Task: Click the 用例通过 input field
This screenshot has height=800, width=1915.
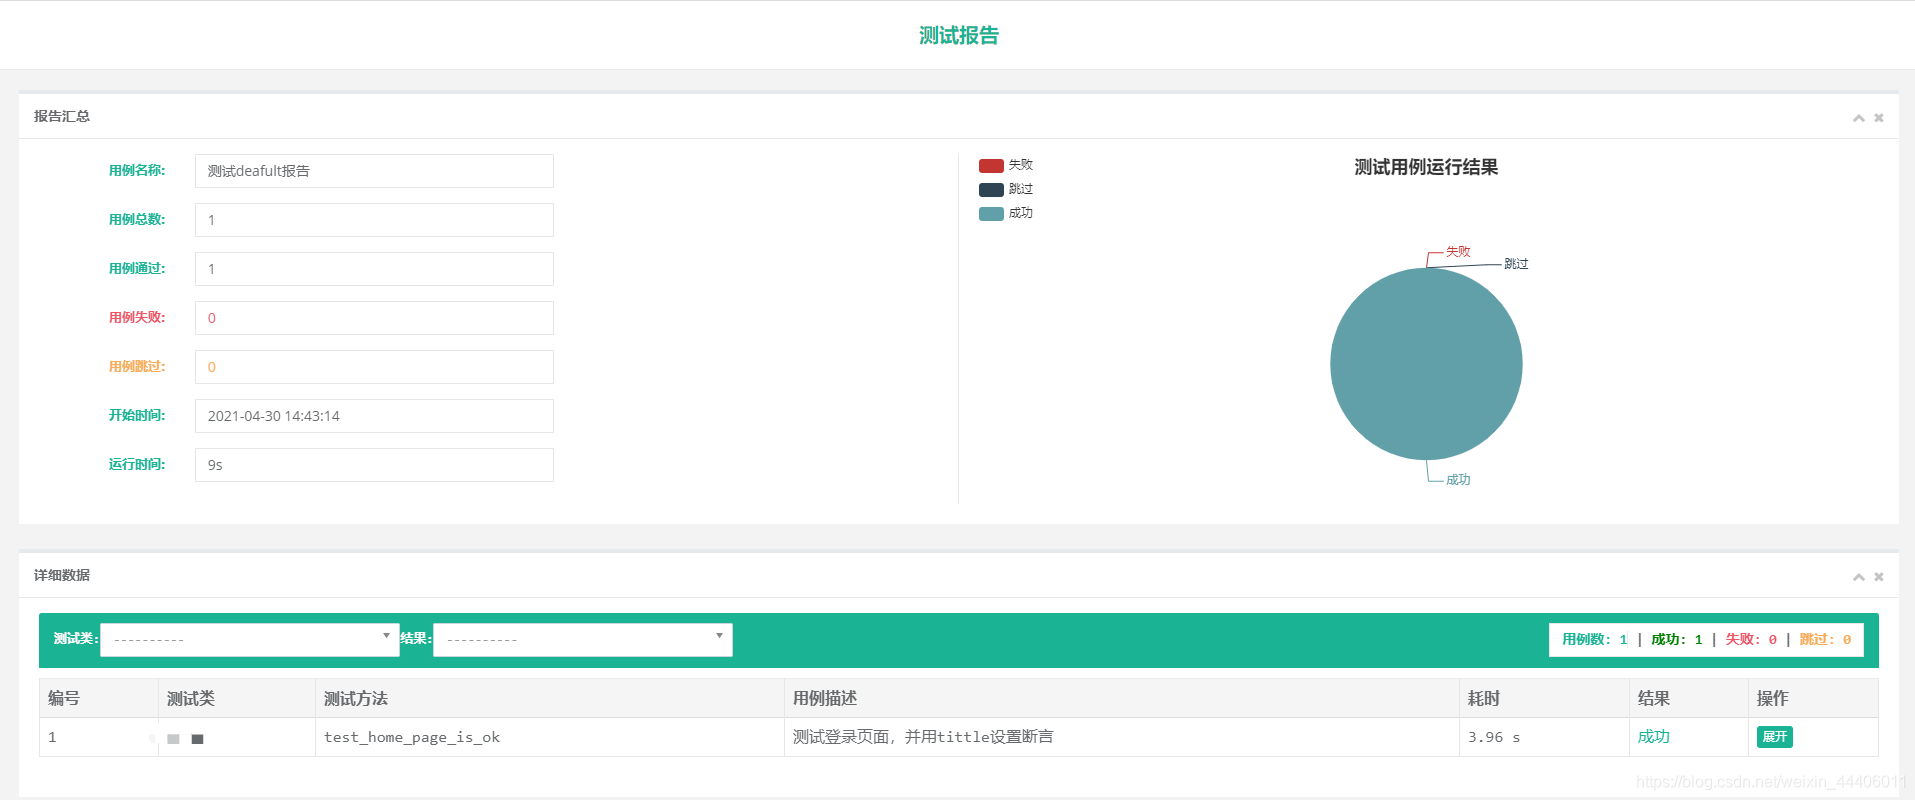Action: (374, 269)
